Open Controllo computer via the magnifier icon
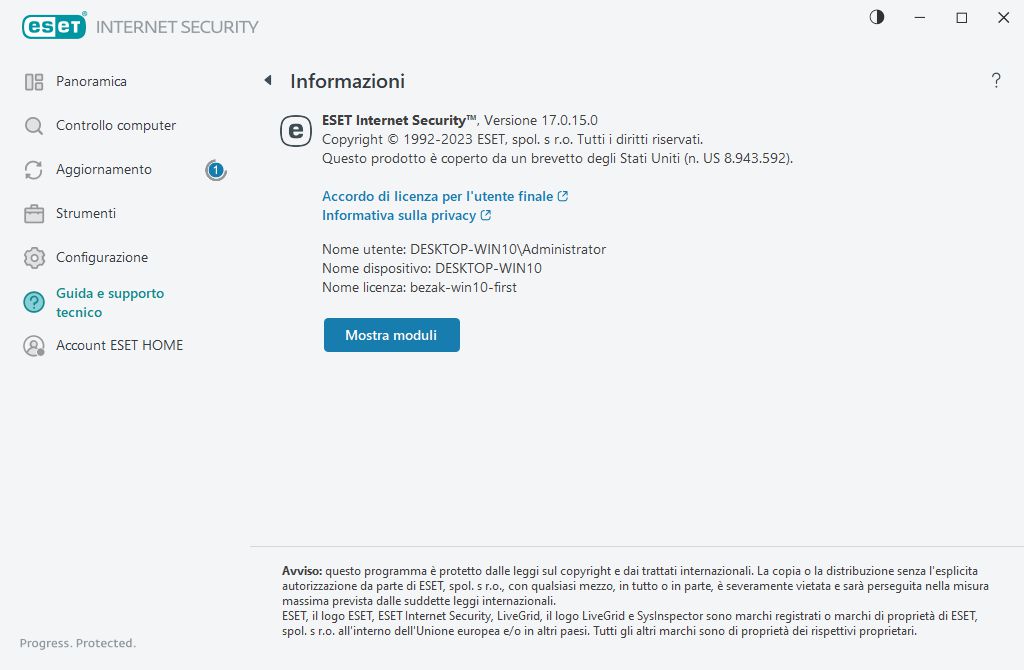Image resolution: width=1024 pixels, height=670 pixels. pyautogui.click(x=33, y=125)
